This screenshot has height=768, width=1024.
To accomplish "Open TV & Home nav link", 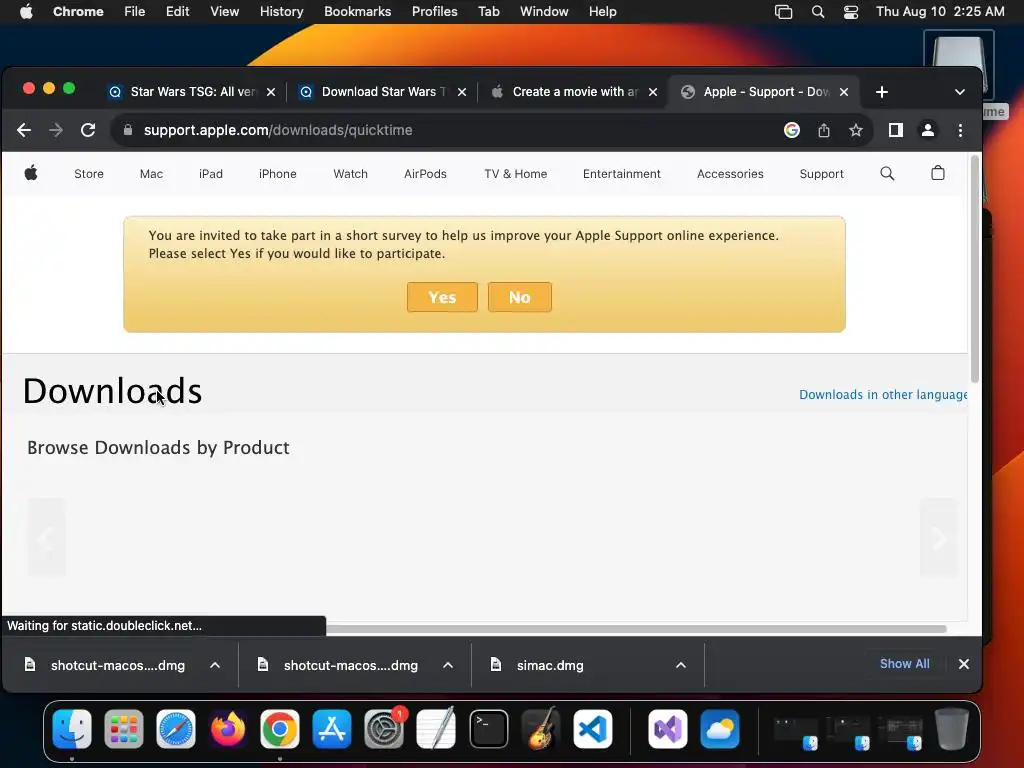I will point(515,174).
